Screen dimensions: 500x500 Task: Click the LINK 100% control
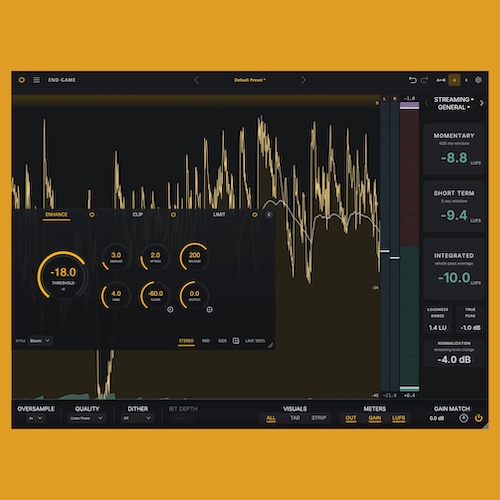tap(255, 341)
